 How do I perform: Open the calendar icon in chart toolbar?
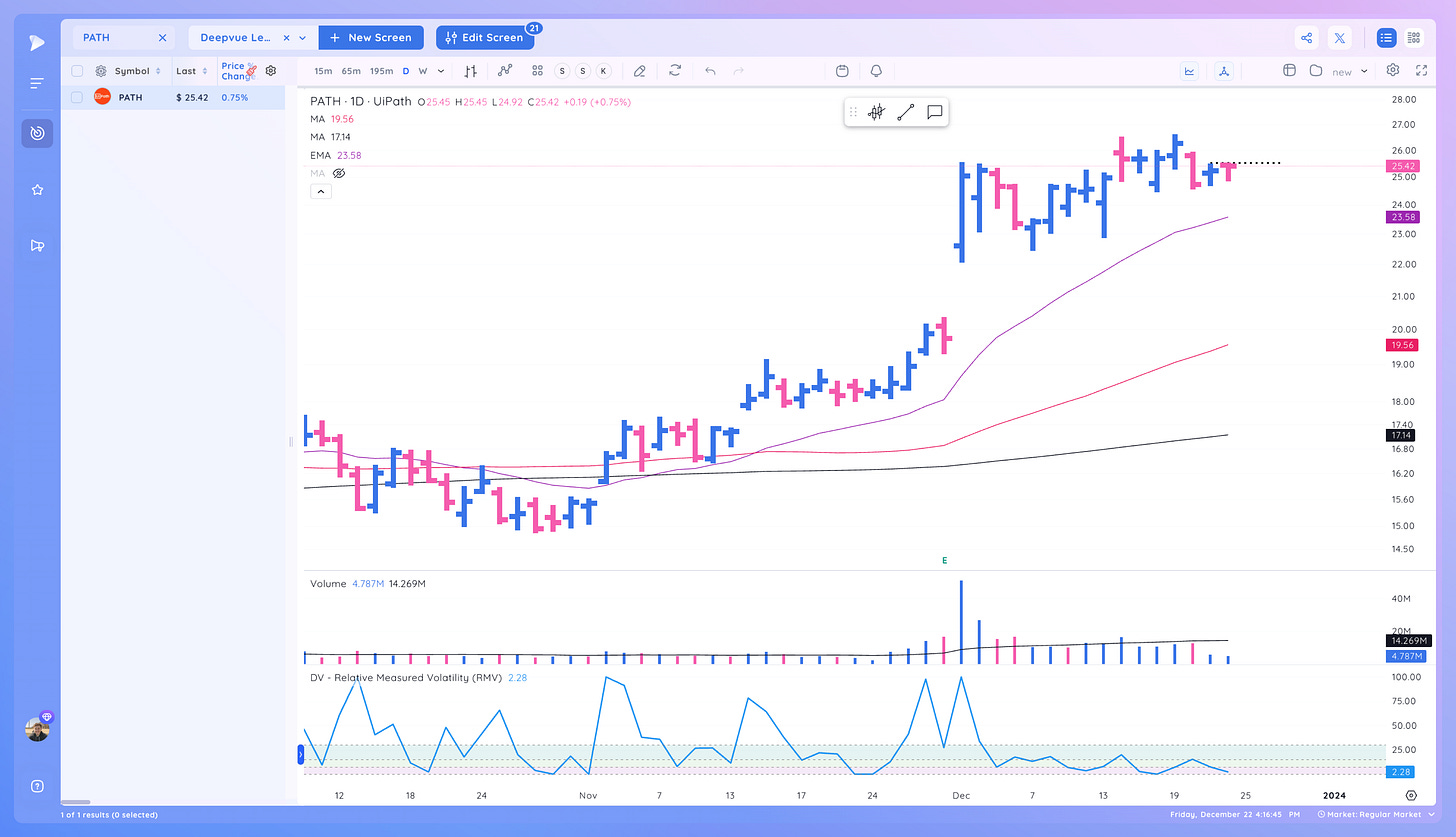pos(842,71)
